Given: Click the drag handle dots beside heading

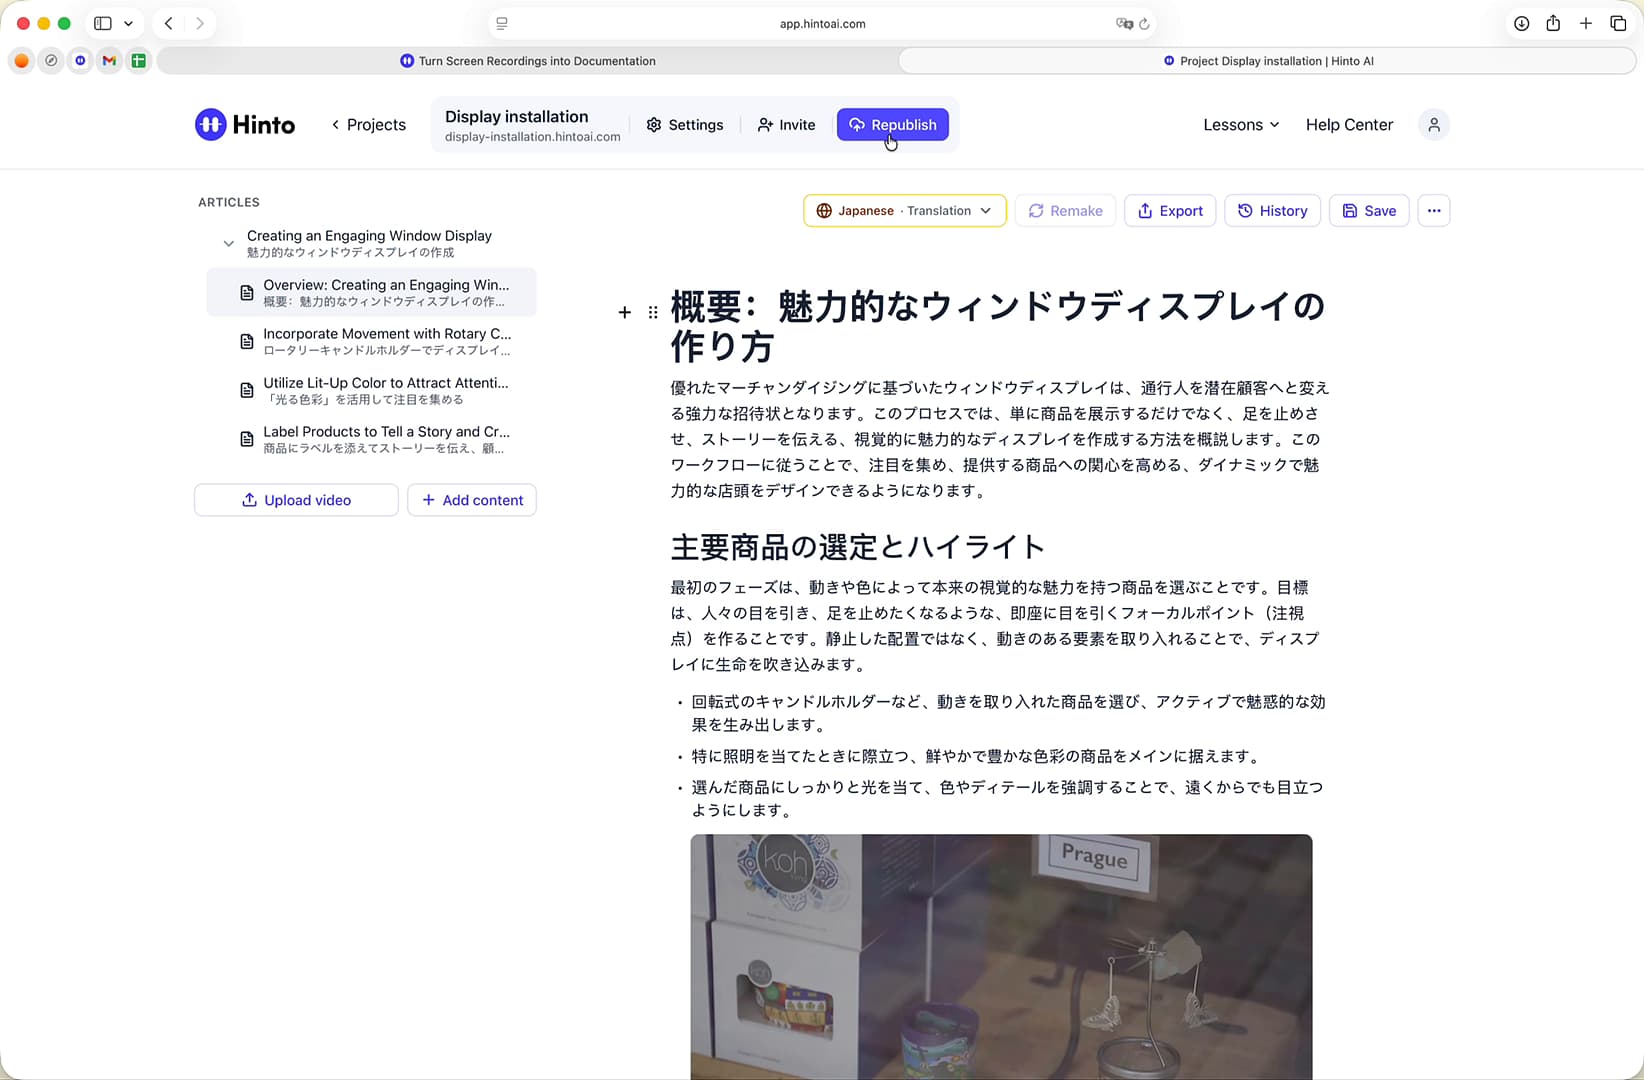Looking at the screenshot, I should tap(653, 313).
